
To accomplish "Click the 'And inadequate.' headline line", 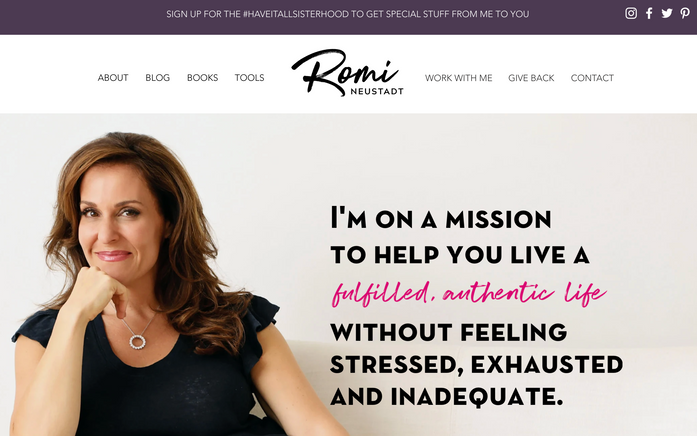I will 447,397.
